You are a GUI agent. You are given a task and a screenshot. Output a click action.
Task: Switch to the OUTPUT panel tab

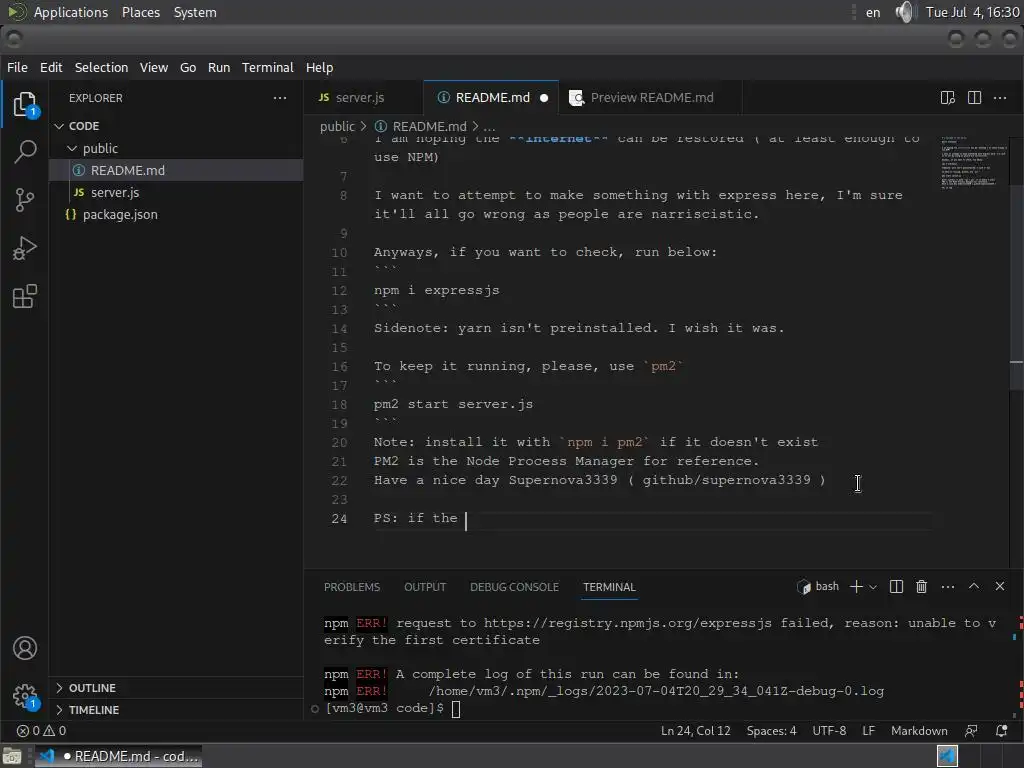coord(425,587)
